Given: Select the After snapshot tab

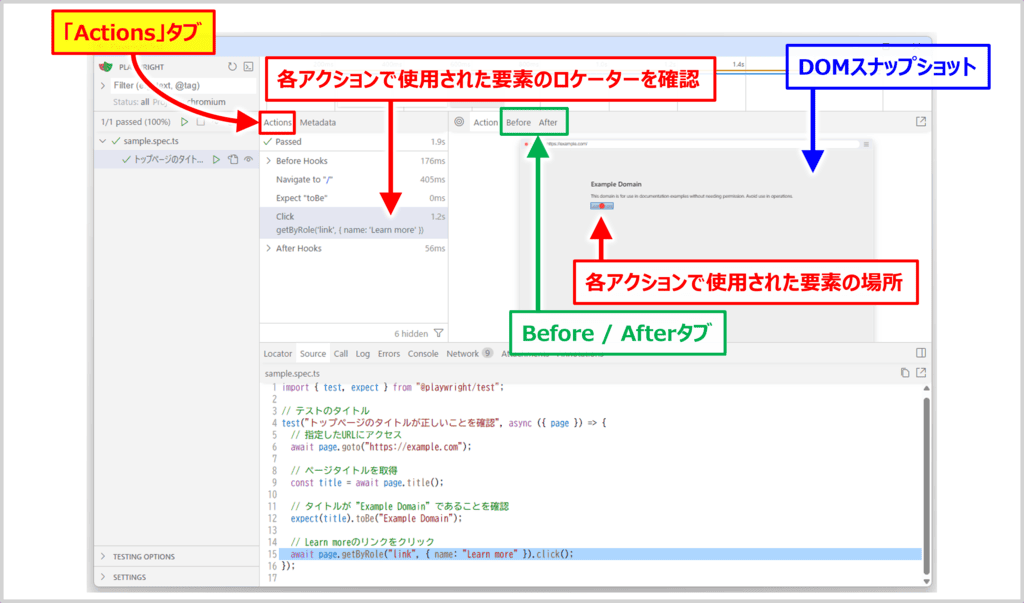Looking at the screenshot, I should 548,122.
